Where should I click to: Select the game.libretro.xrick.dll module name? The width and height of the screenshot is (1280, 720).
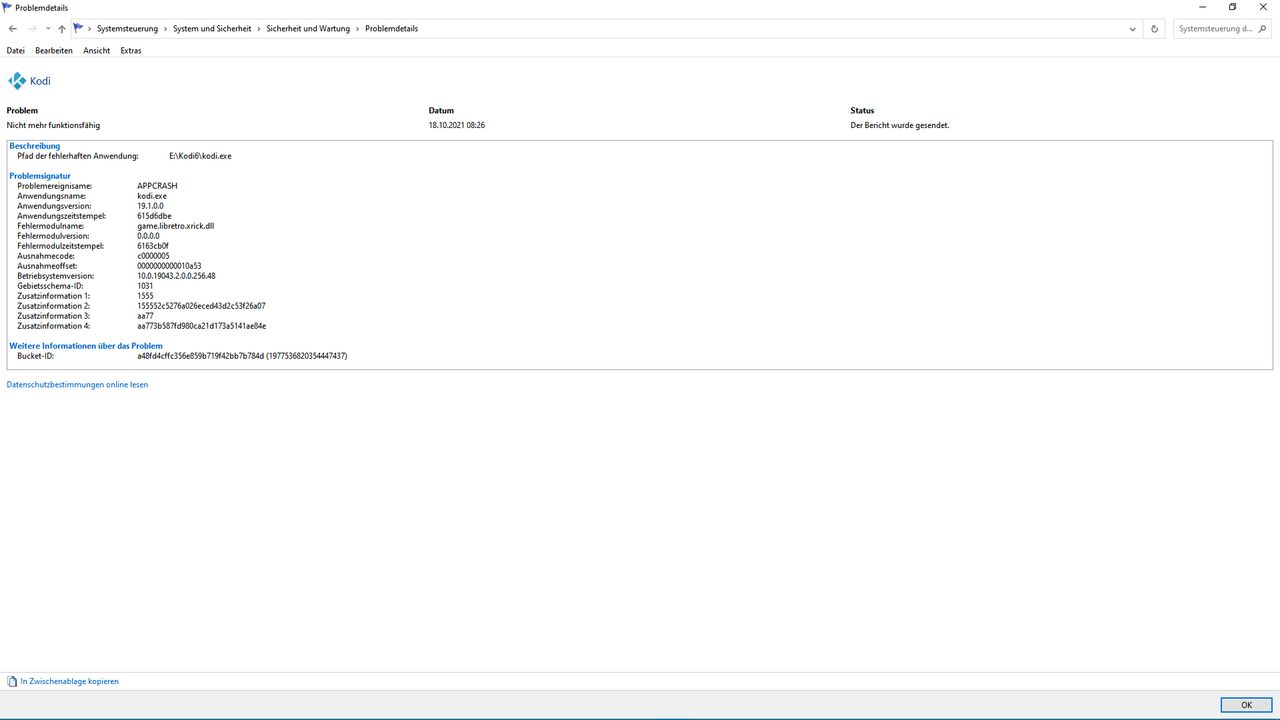click(176, 226)
